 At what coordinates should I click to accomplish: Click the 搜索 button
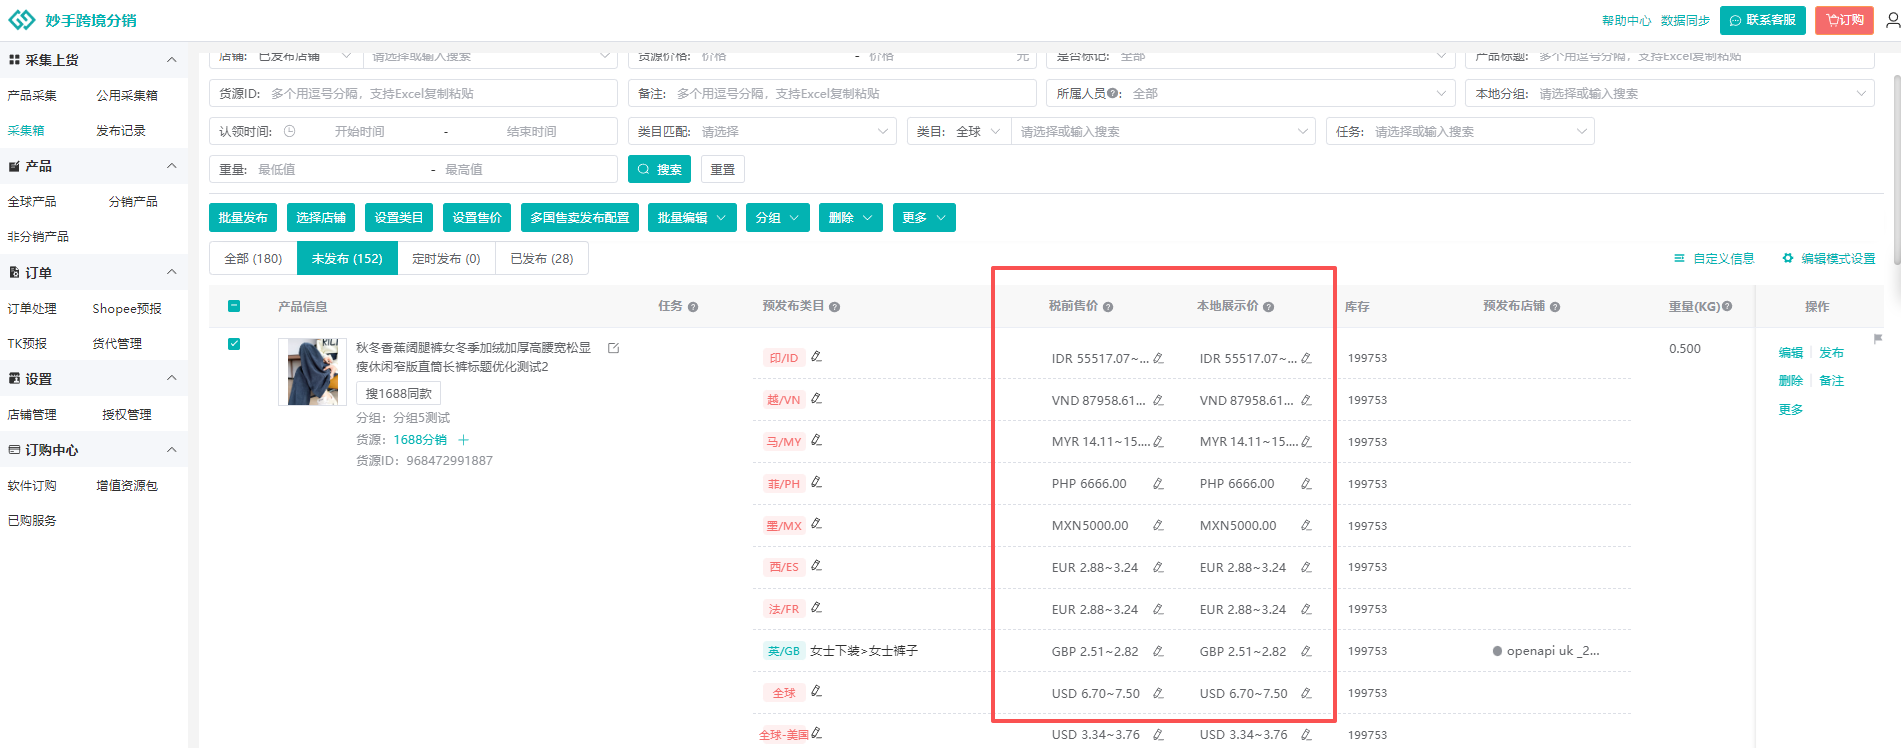click(659, 169)
